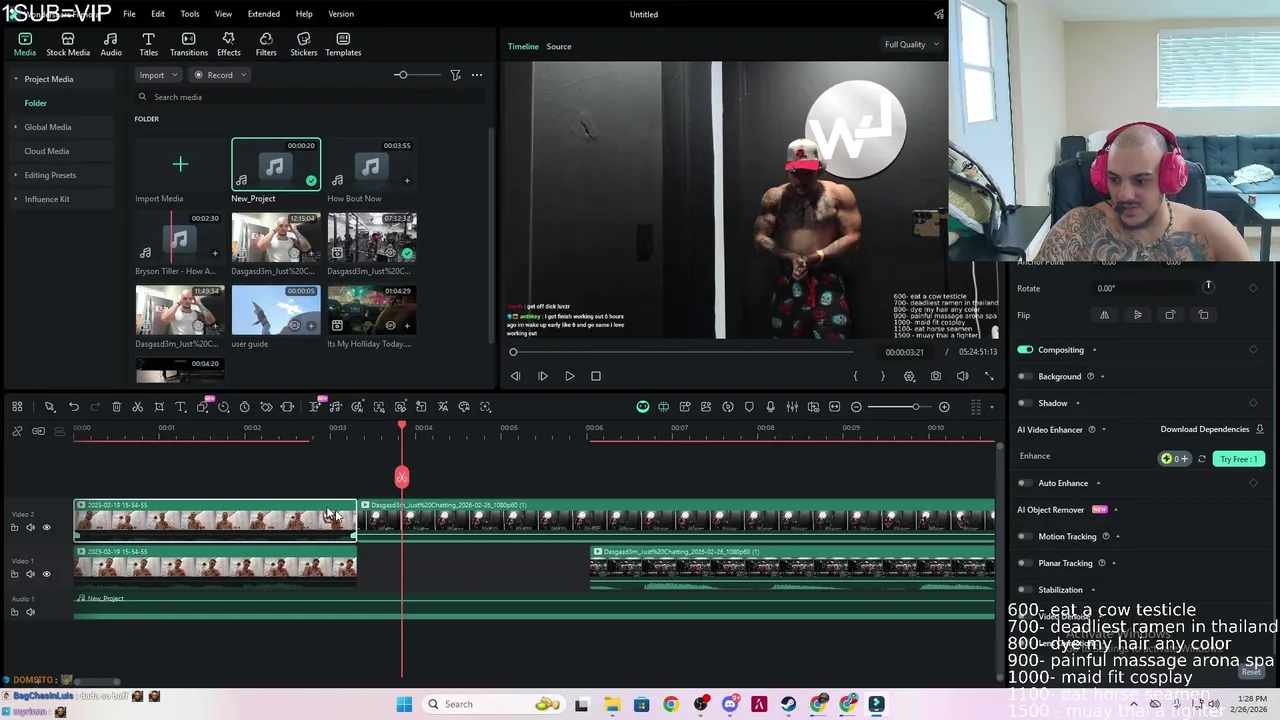This screenshot has height=720, width=1280.
Task: Collapse the AI Video Enhancer section
Action: (1104, 429)
